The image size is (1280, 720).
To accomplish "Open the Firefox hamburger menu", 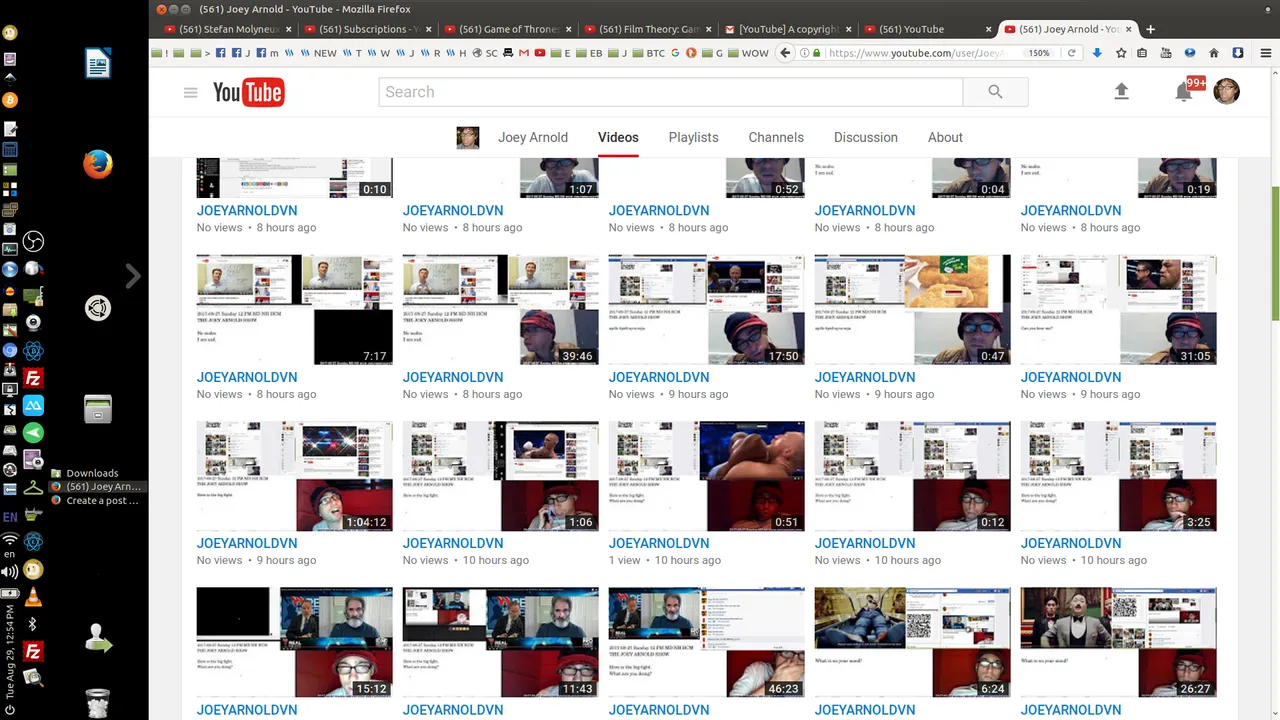I will click(1266, 53).
